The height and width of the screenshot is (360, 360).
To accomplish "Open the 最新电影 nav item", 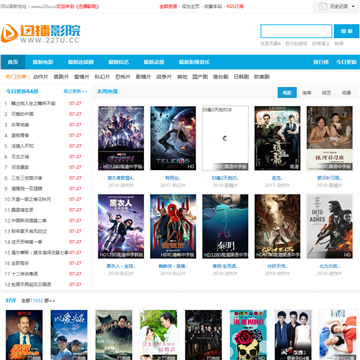I will [43, 62].
